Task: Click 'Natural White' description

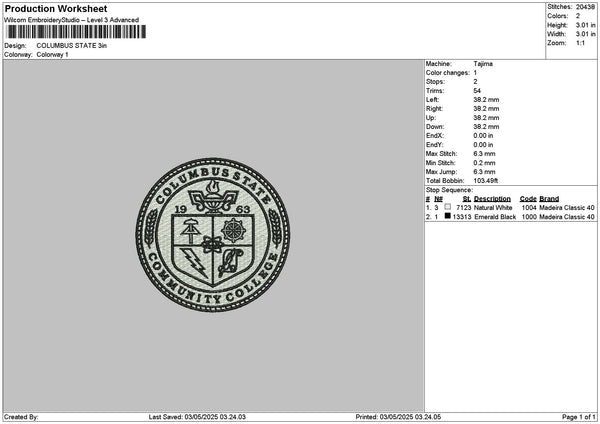Action: [493, 208]
